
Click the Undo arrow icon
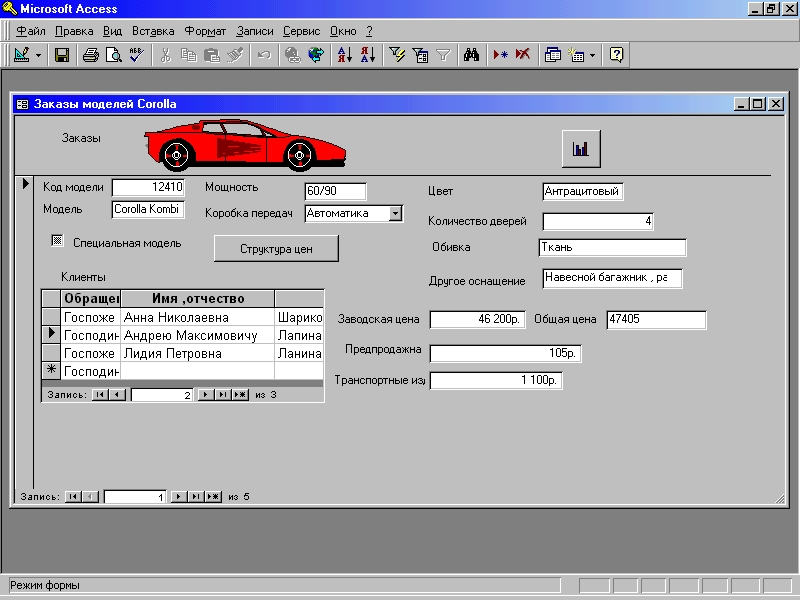[x=264, y=55]
